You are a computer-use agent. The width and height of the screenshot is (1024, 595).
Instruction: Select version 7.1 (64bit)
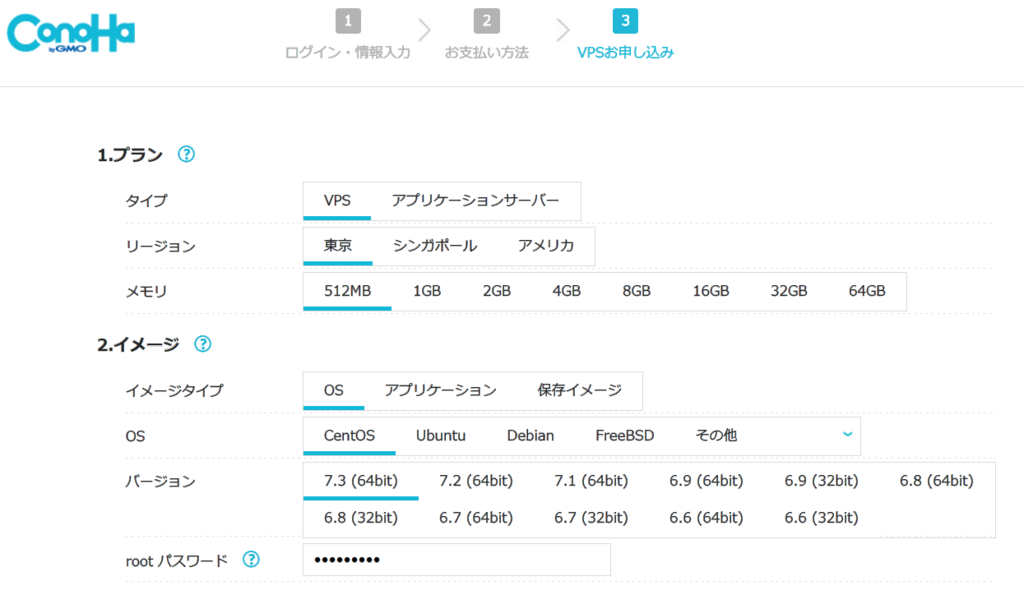591,481
